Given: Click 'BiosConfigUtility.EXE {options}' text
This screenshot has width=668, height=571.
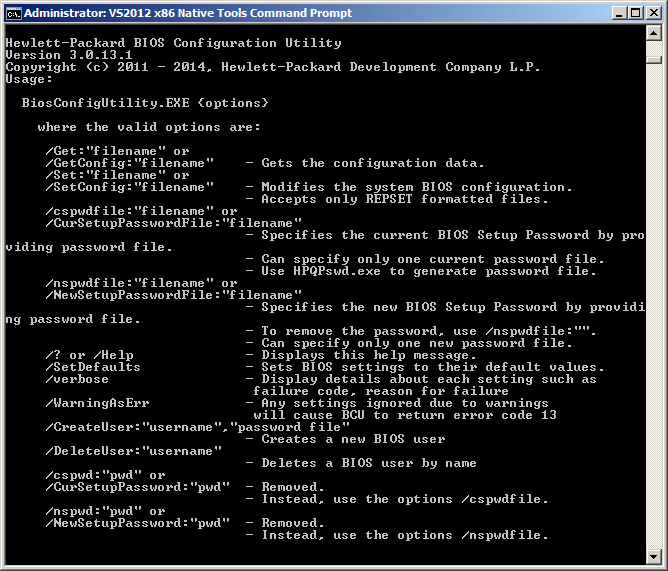Looking at the screenshot, I should pyautogui.click(x=145, y=103).
